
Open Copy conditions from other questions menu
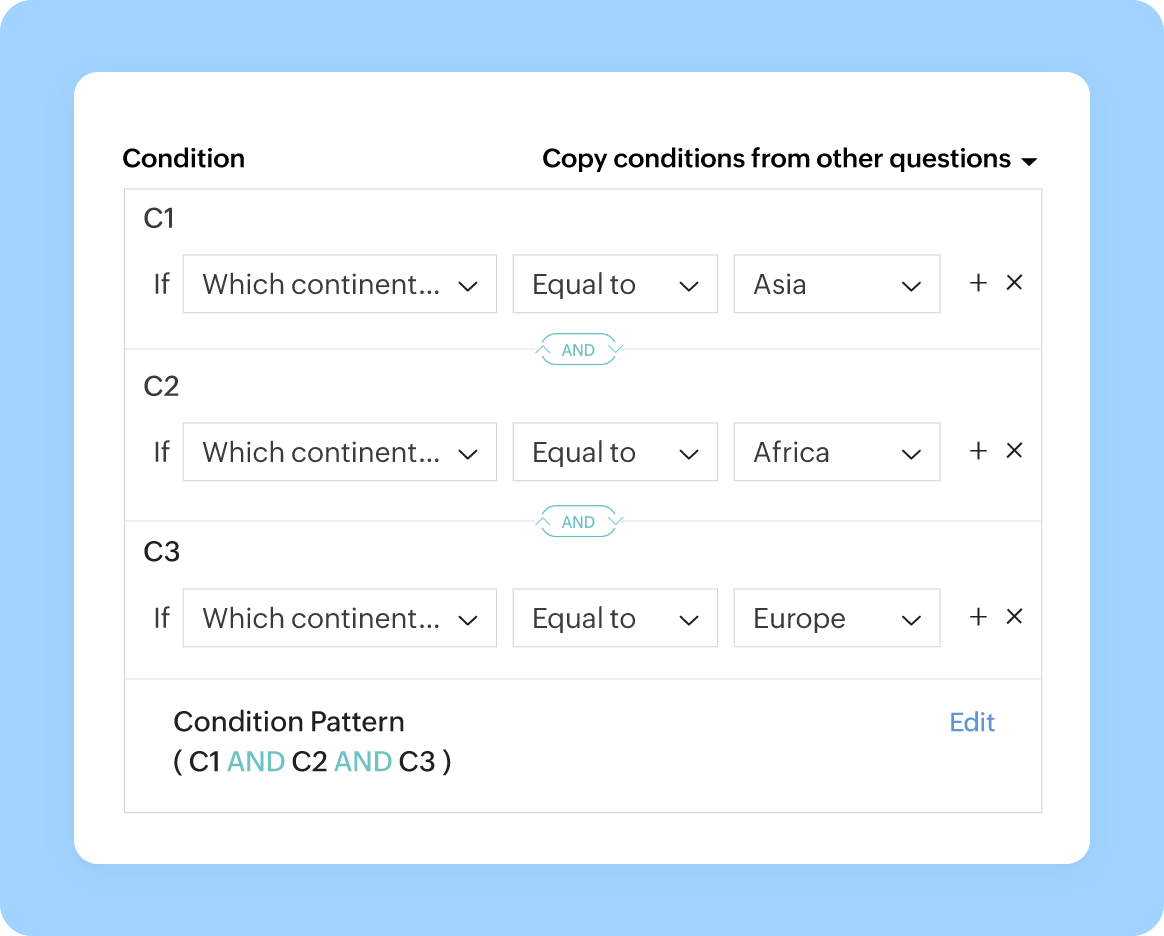[789, 159]
